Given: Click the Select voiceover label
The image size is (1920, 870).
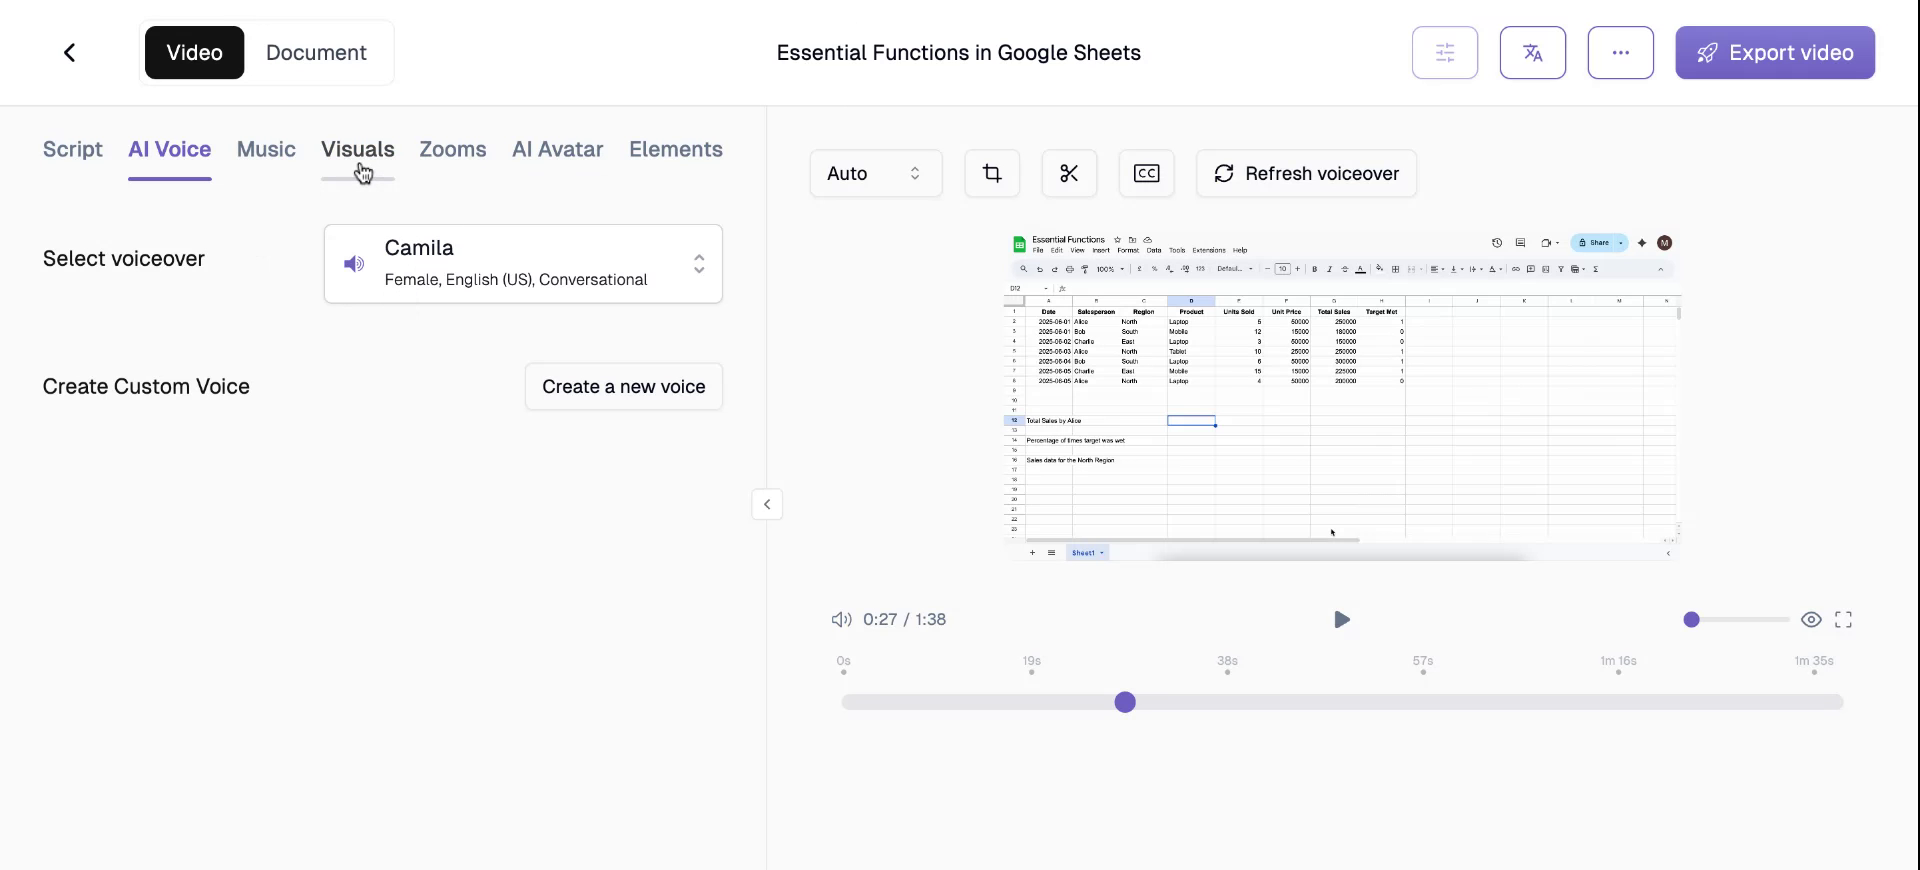Looking at the screenshot, I should click(x=124, y=259).
